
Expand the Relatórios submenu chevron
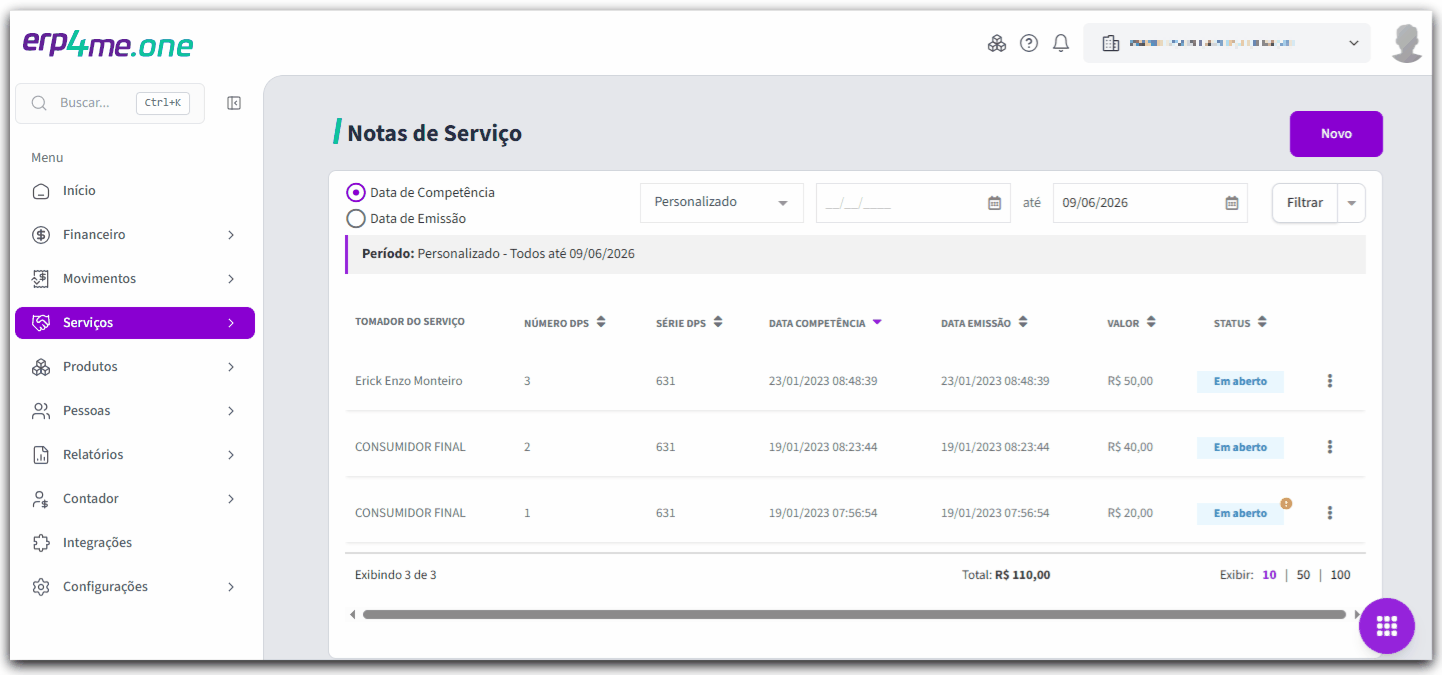[231, 455]
